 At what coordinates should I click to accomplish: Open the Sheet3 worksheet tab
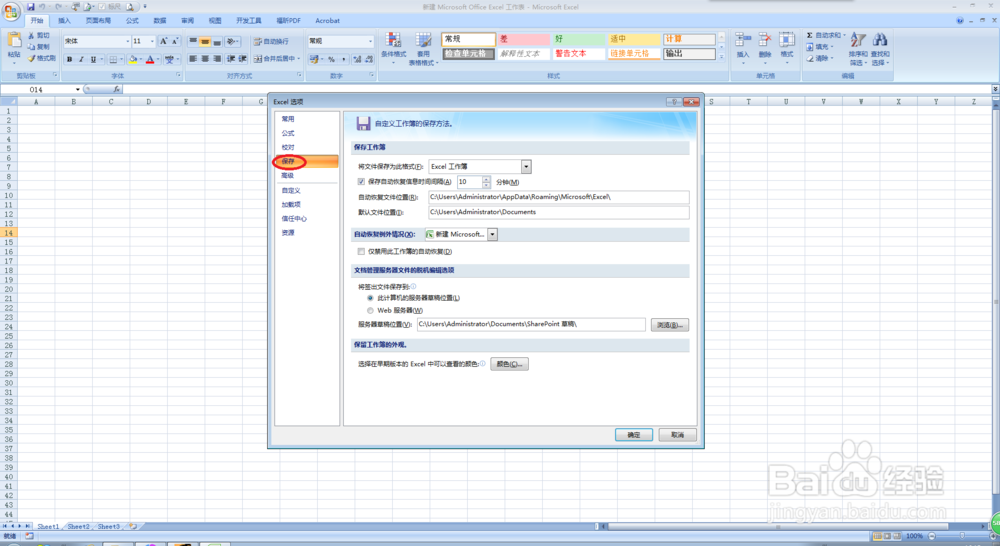[108, 527]
